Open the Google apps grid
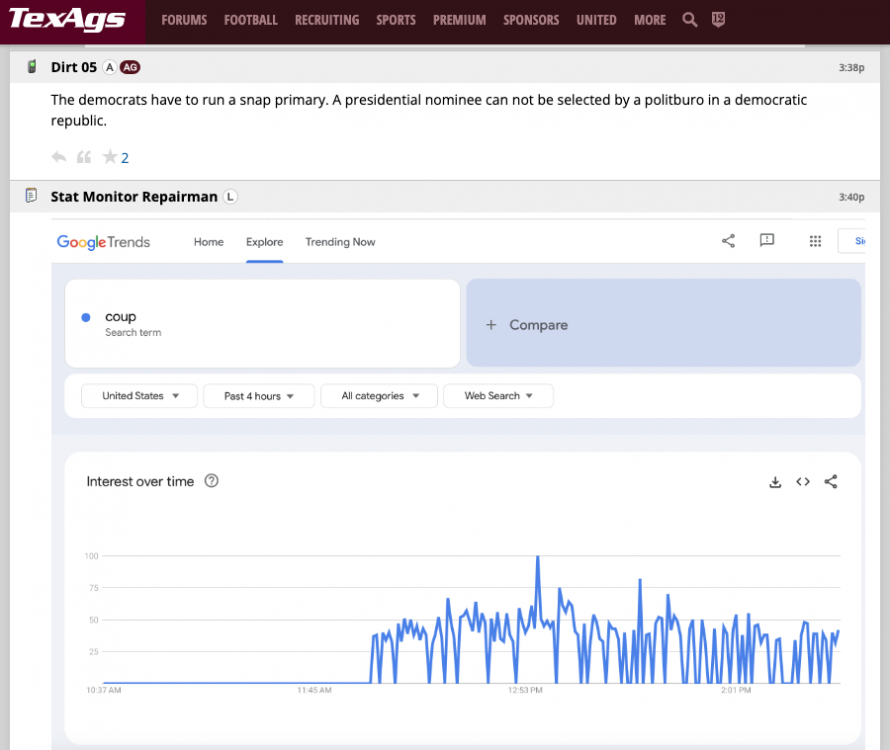This screenshot has width=890, height=750. (815, 241)
